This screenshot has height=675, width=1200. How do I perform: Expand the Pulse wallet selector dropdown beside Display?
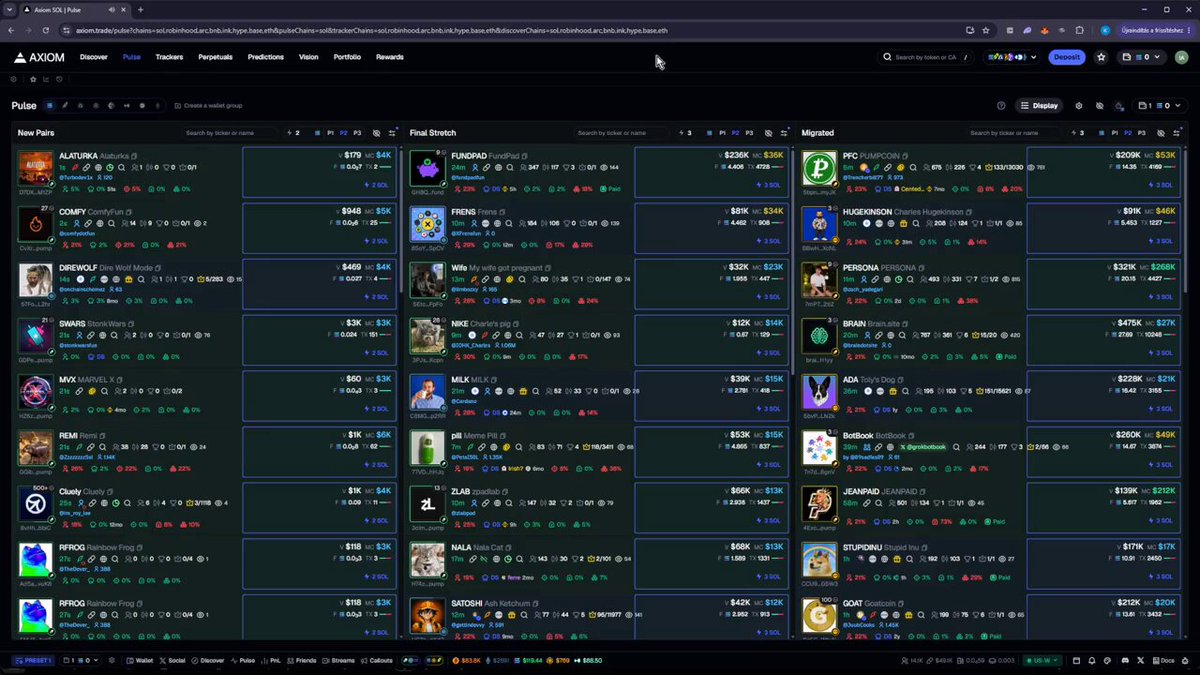pos(1160,105)
